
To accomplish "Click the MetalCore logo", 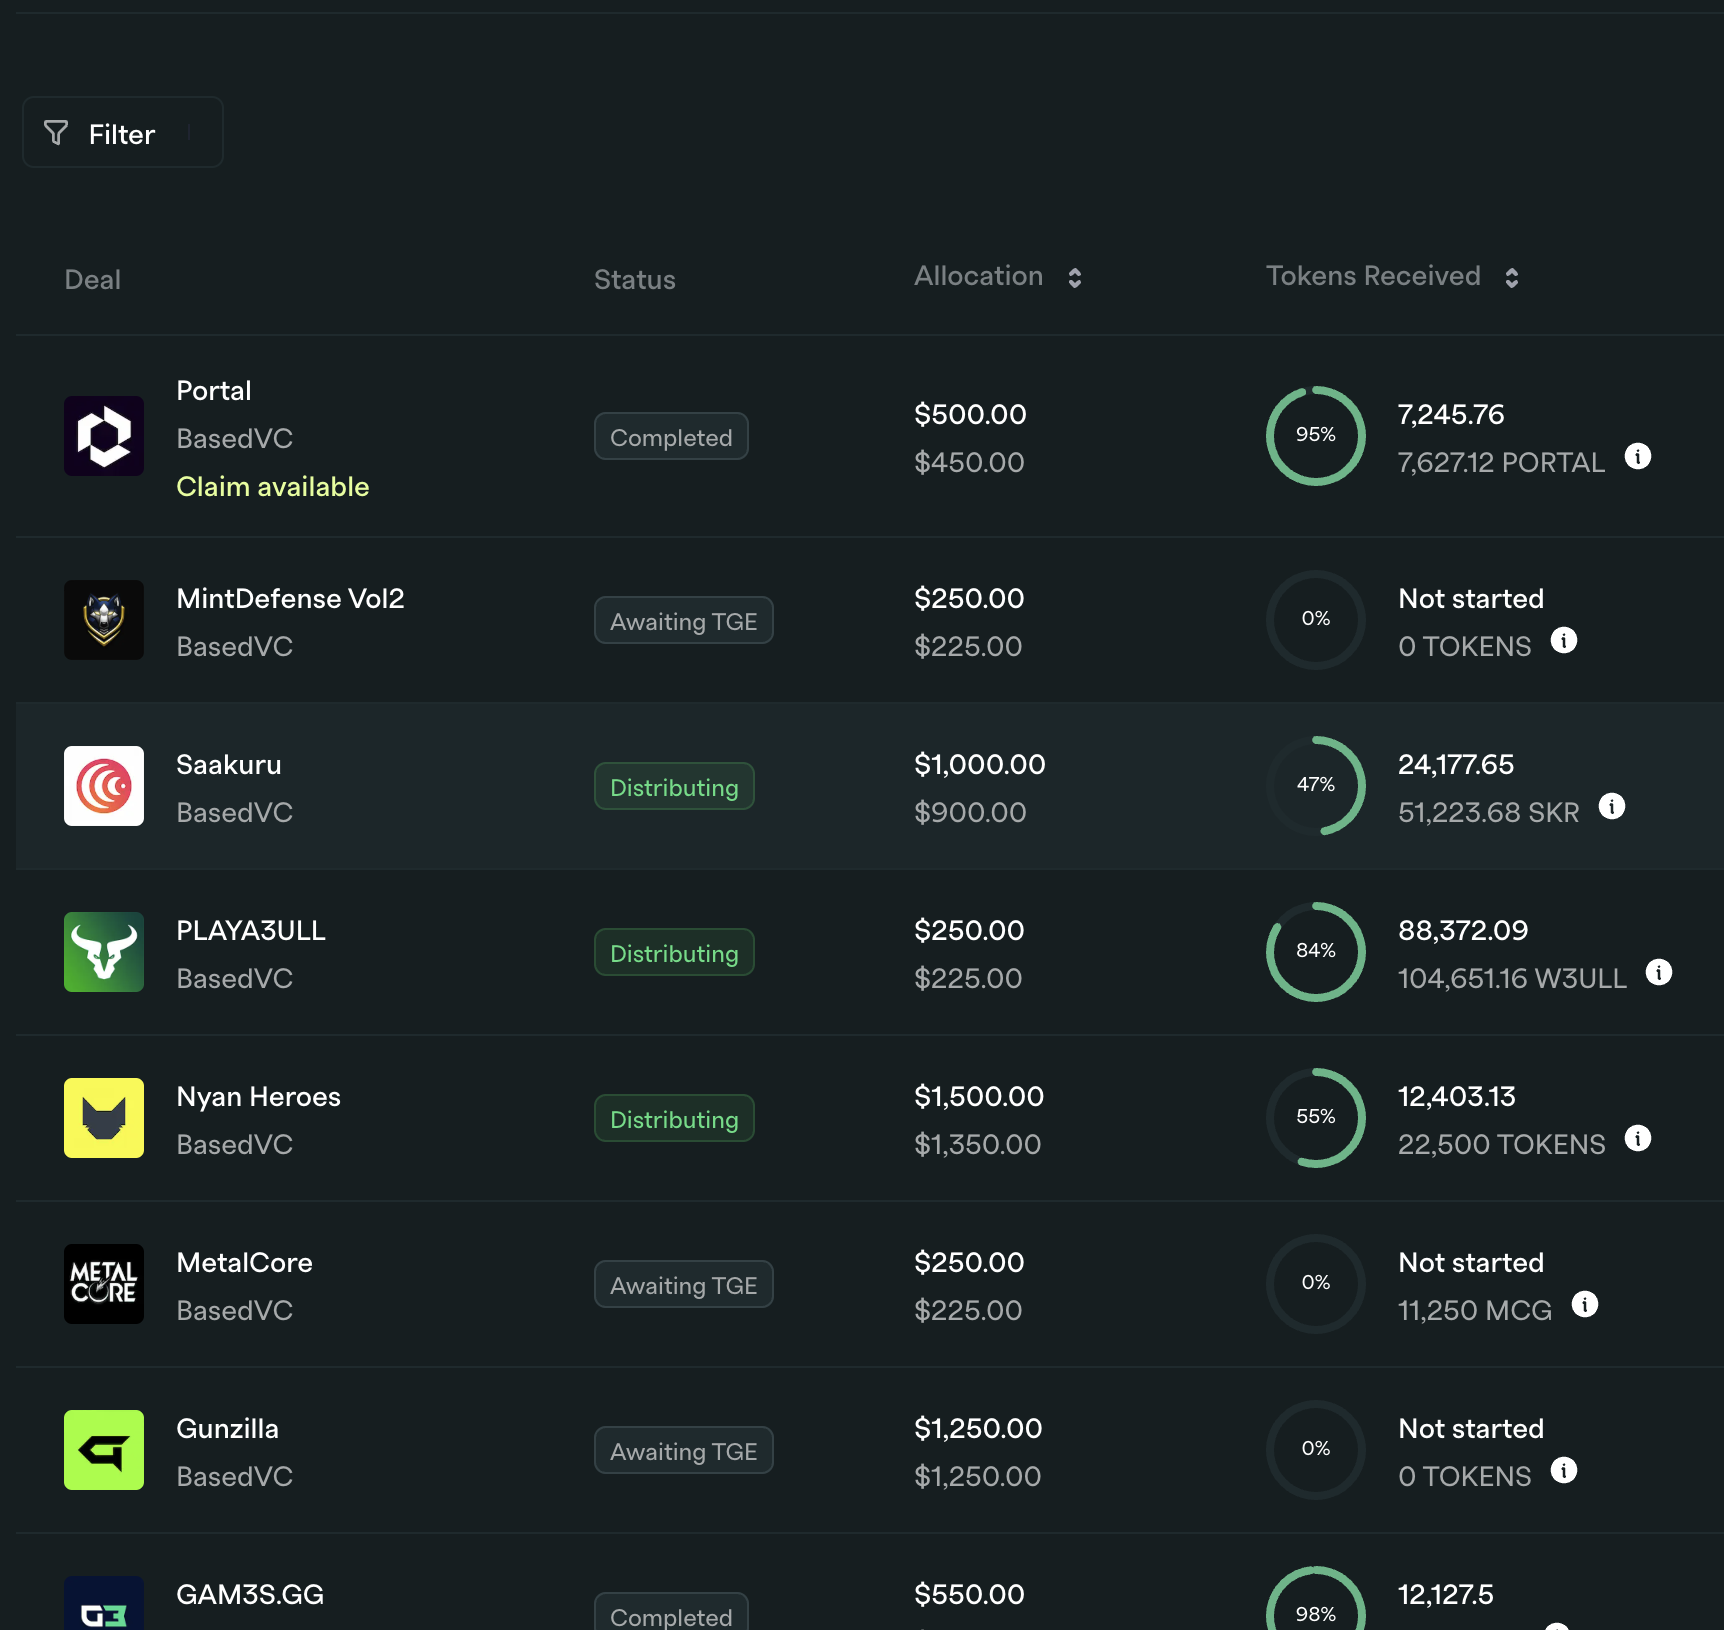I will point(104,1284).
